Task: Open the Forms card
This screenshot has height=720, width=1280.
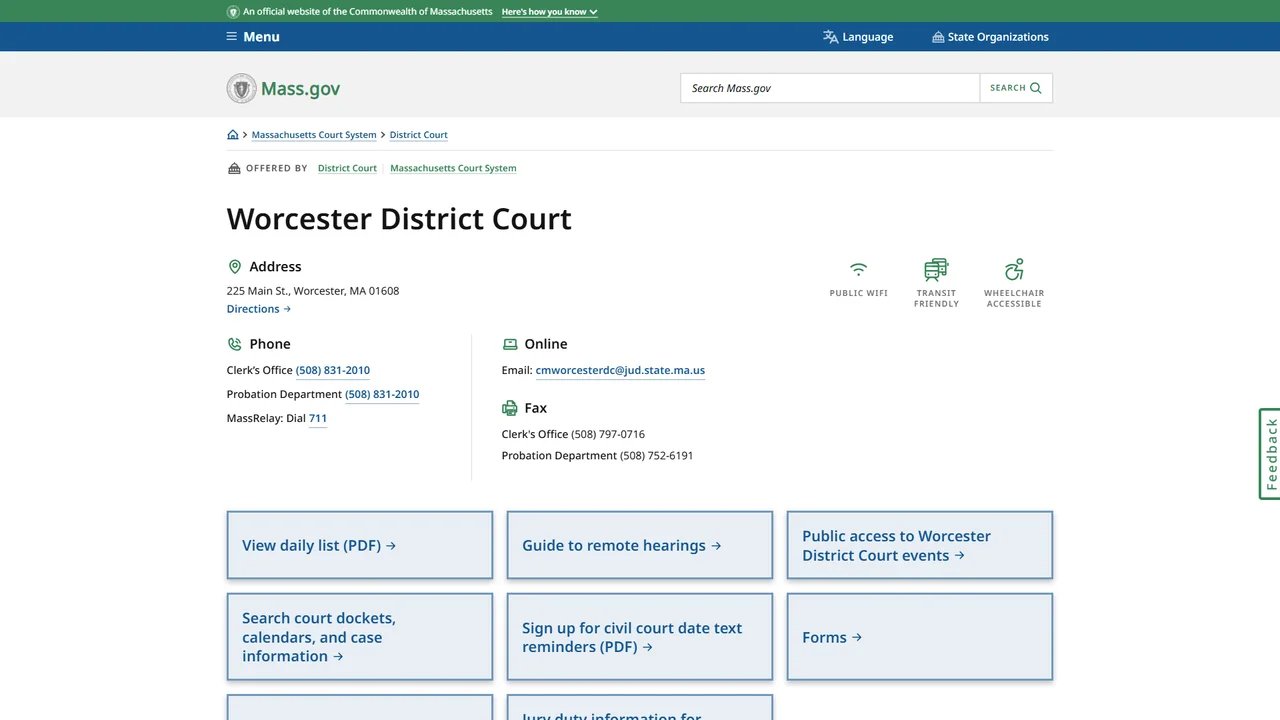Action: pos(920,637)
